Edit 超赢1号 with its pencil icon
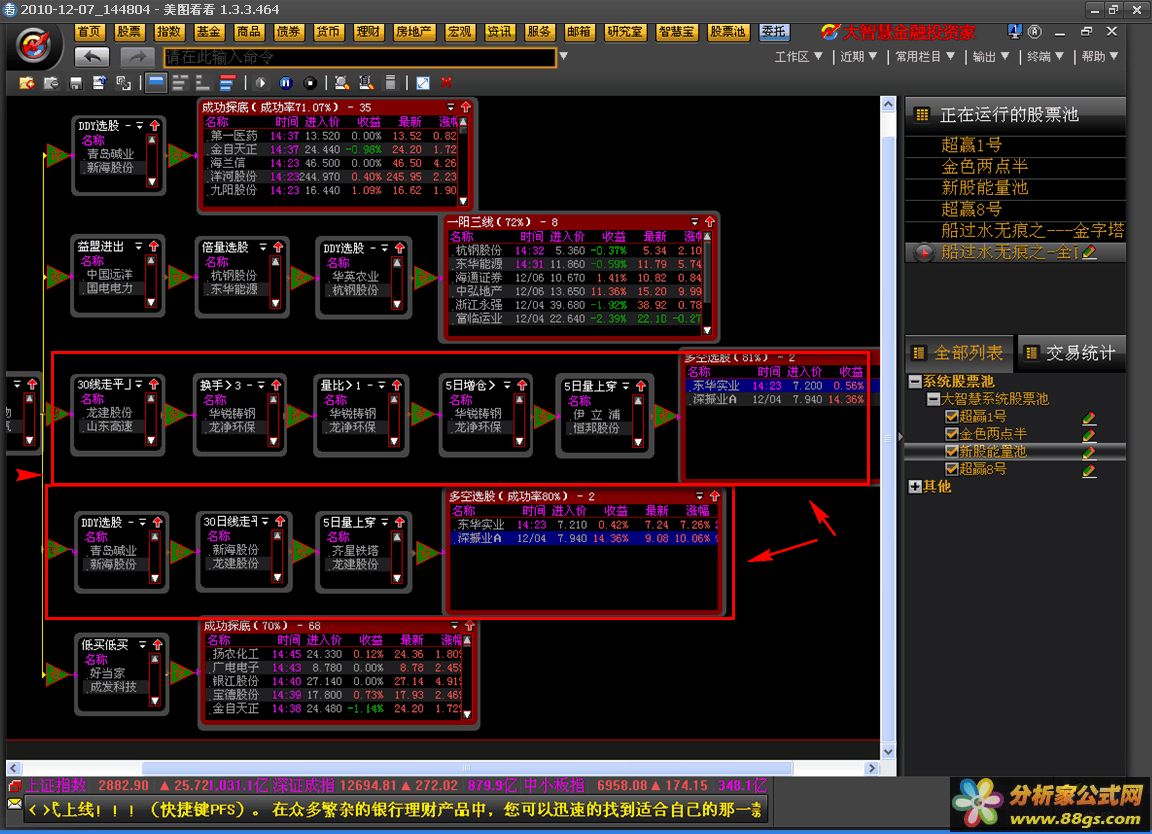Image resolution: width=1152 pixels, height=834 pixels. pos(1090,417)
